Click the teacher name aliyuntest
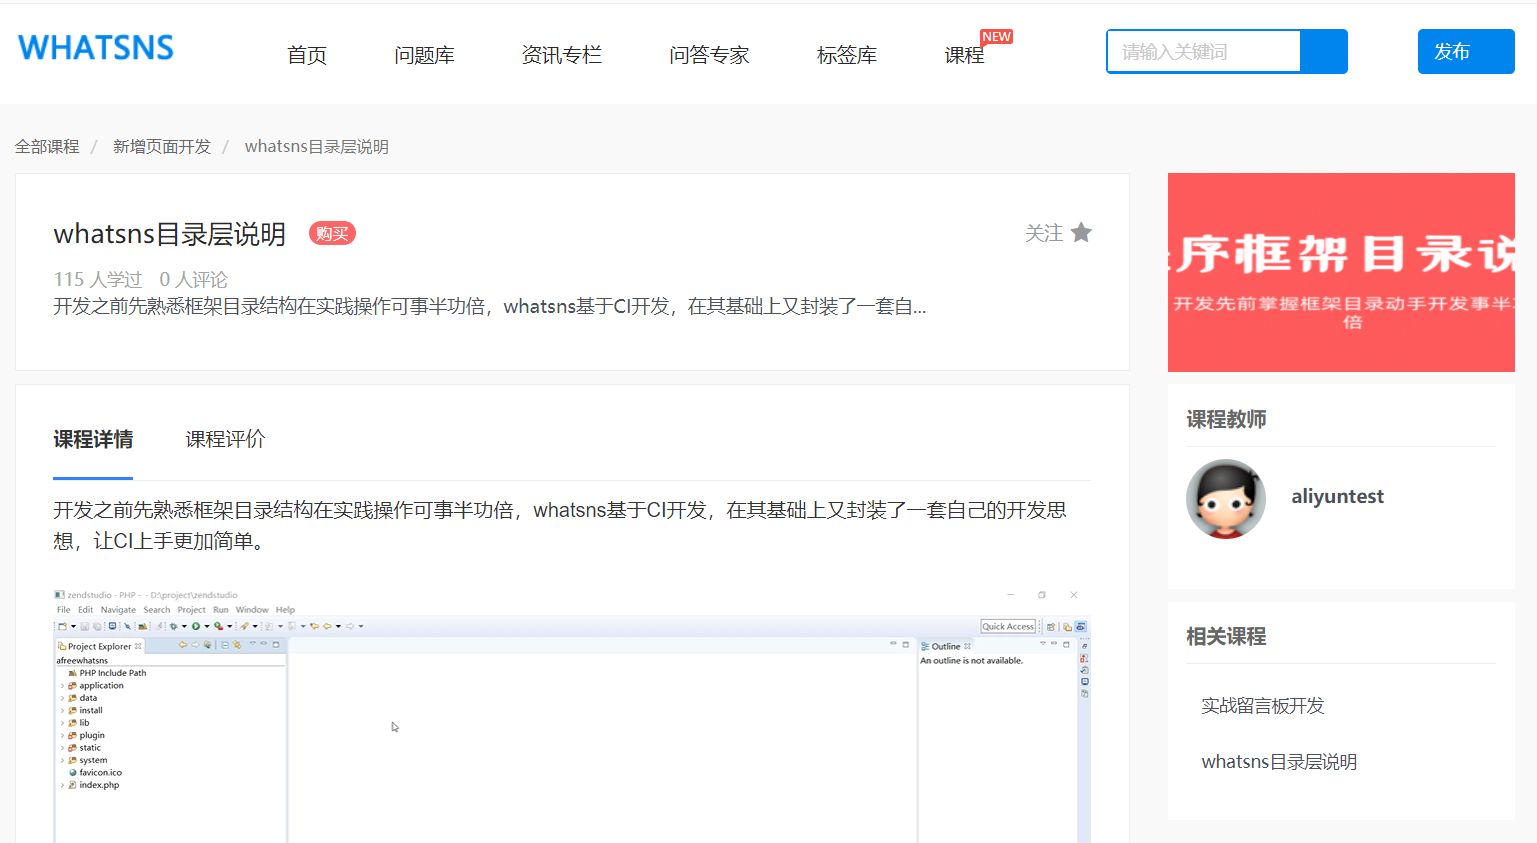Screen dimensions: 1537x843 tap(1337, 497)
